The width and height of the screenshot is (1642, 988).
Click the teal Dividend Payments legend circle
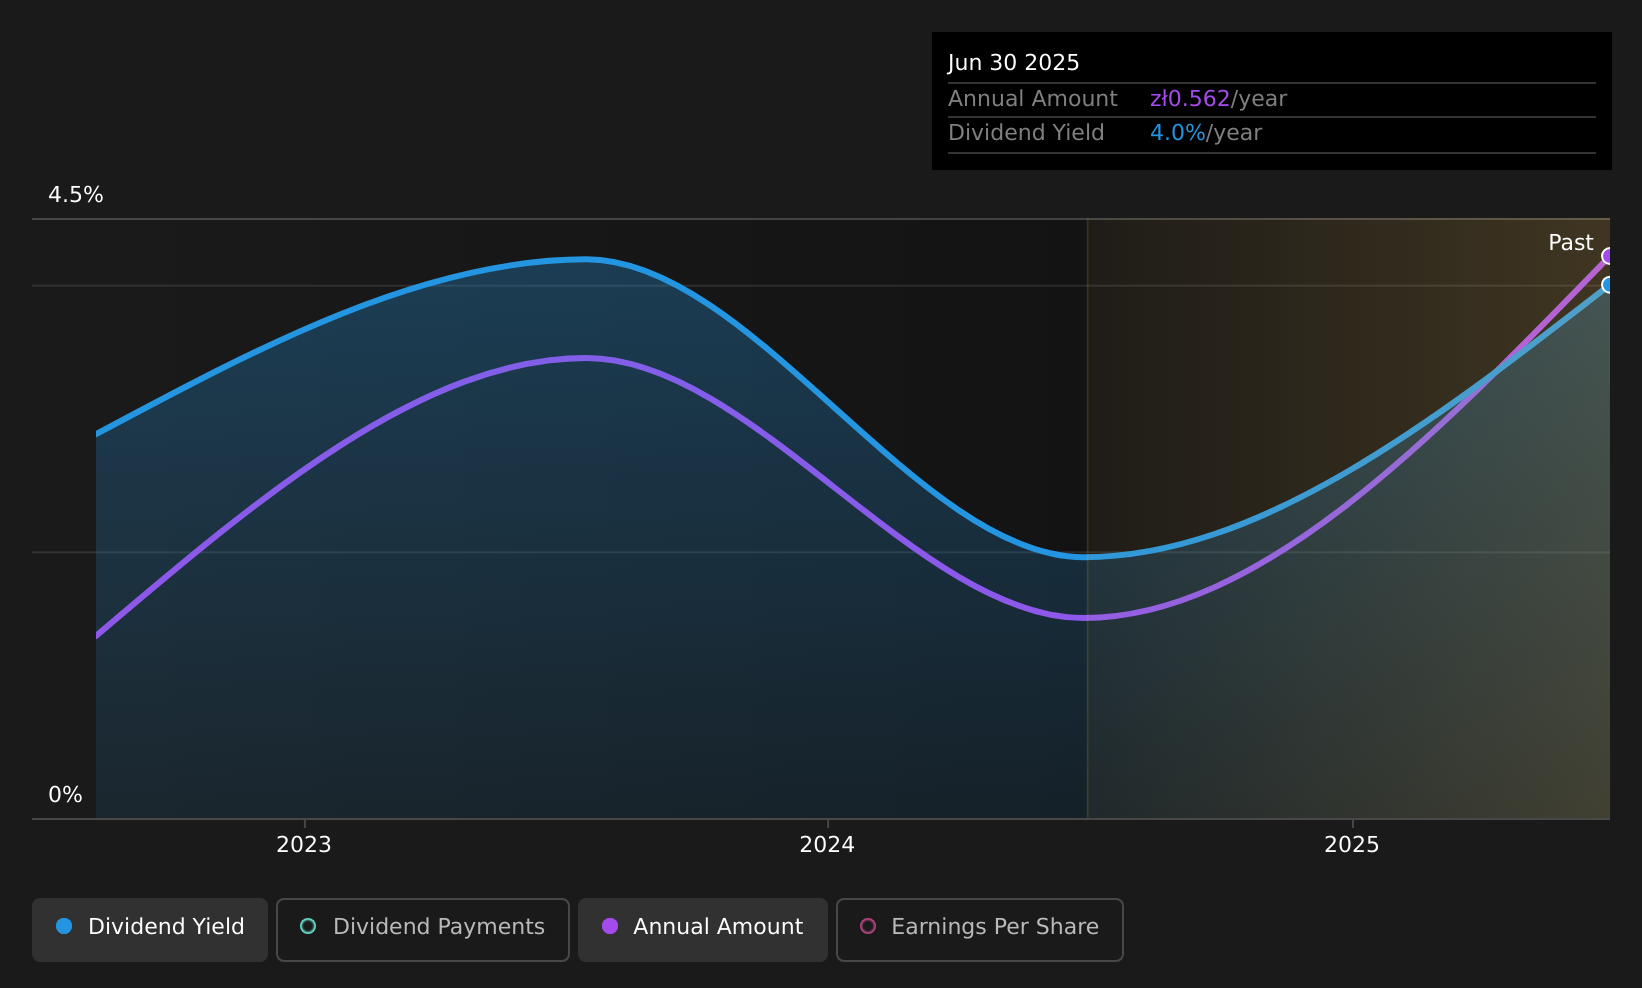[x=308, y=926]
